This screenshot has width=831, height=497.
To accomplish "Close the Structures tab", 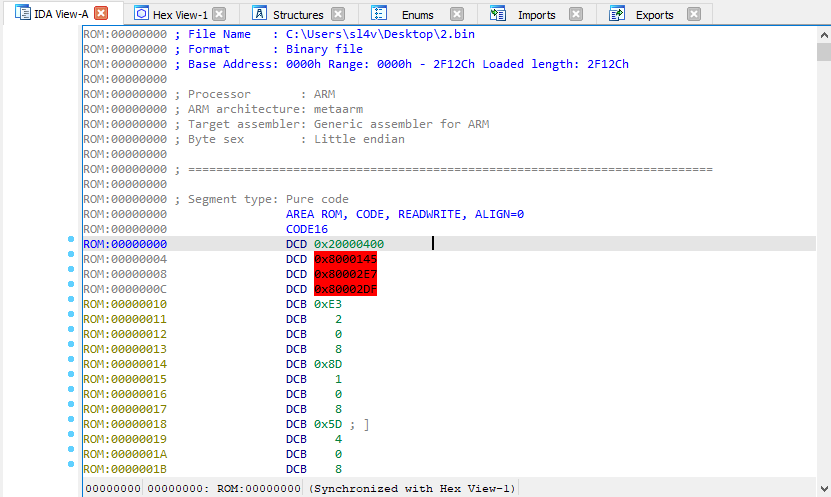I will point(338,14).
